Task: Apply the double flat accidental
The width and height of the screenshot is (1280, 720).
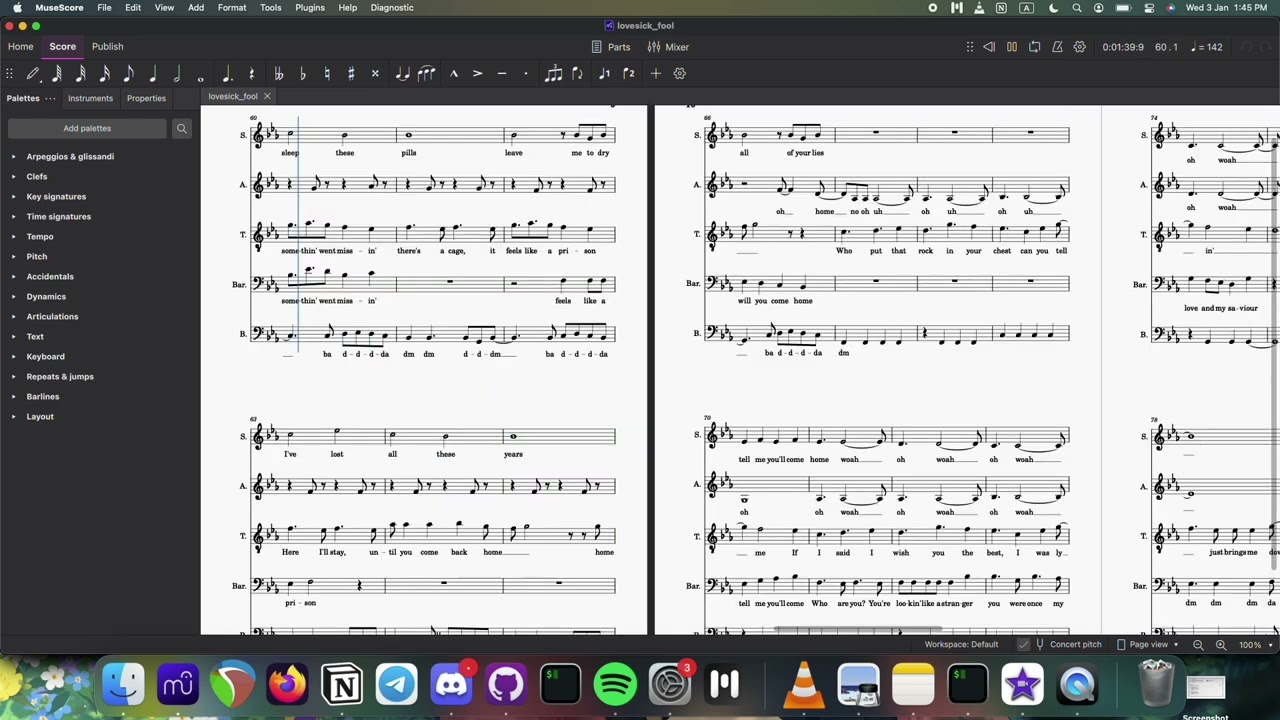Action: pyautogui.click(x=279, y=73)
